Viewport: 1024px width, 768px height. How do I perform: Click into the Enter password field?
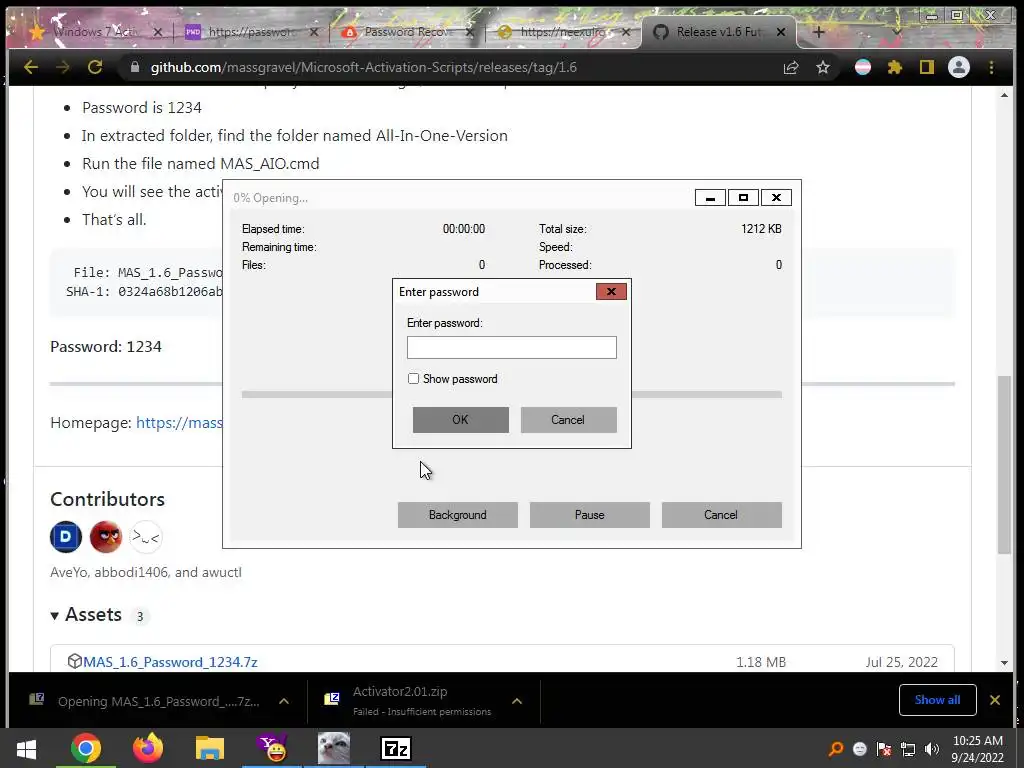coord(511,347)
